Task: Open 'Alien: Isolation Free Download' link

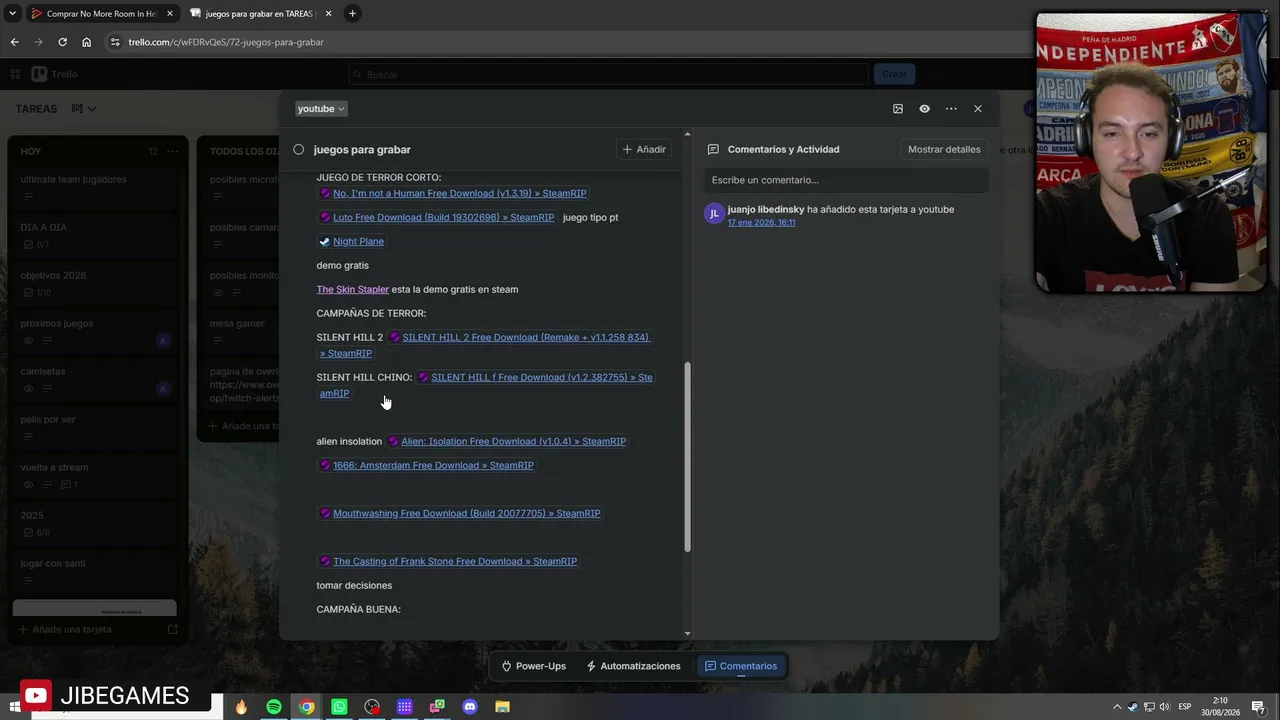Action: point(507,441)
